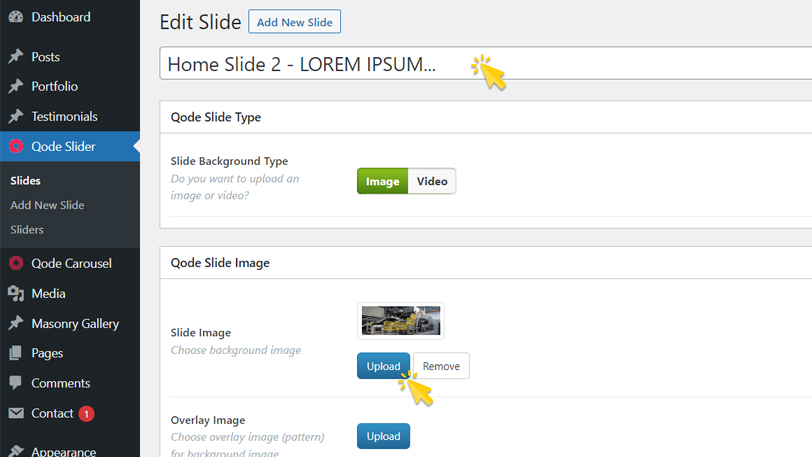Open the Qode Slider menu
The image size is (812, 457).
[x=63, y=147]
